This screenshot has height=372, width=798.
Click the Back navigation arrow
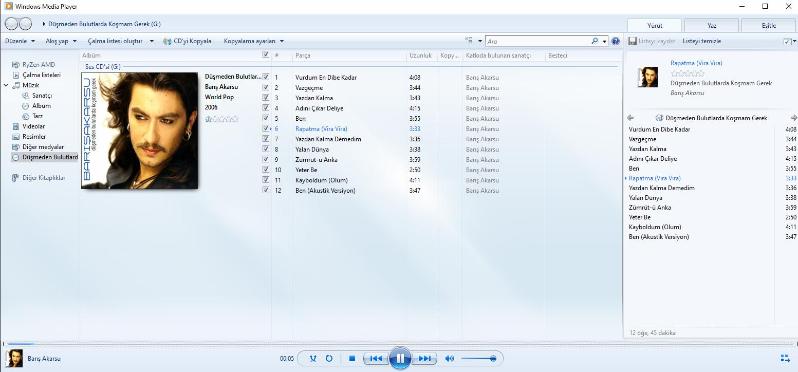[x=11, y=23]
